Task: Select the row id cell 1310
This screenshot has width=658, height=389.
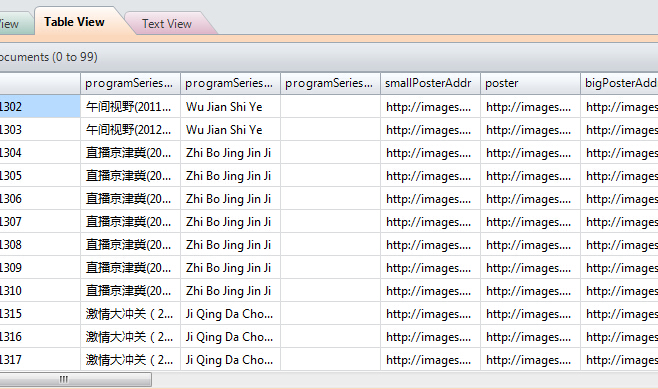Action: coord(40,291)
